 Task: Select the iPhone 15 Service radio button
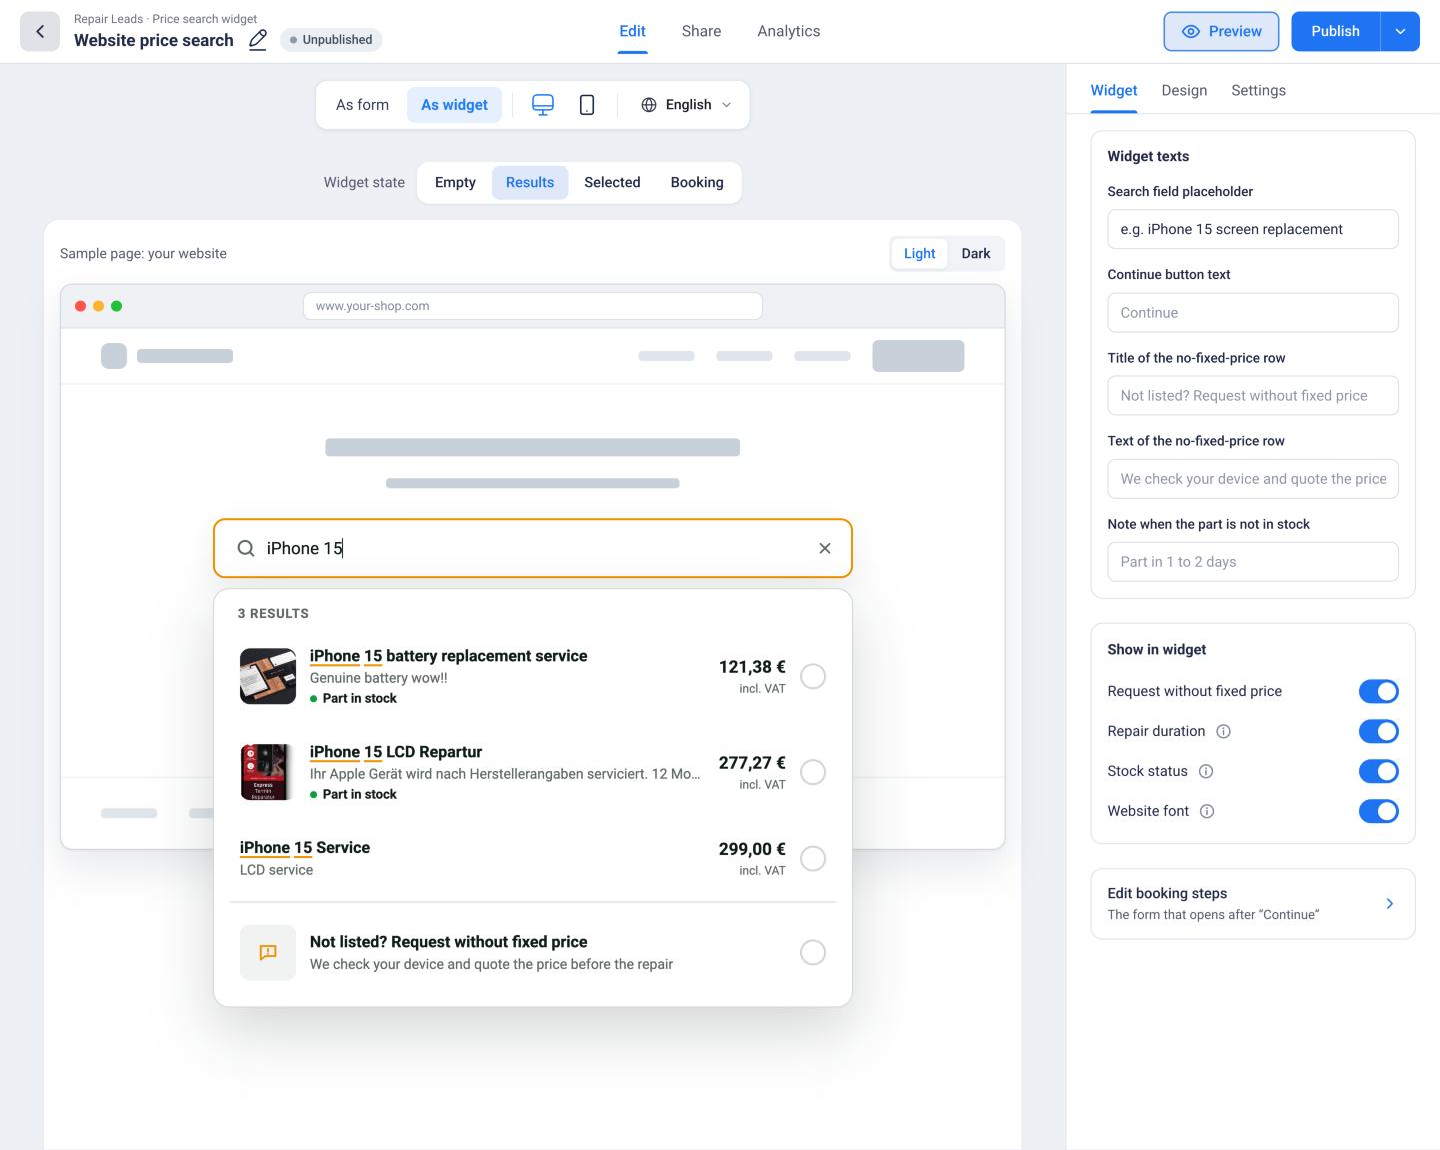coord(813,858)
